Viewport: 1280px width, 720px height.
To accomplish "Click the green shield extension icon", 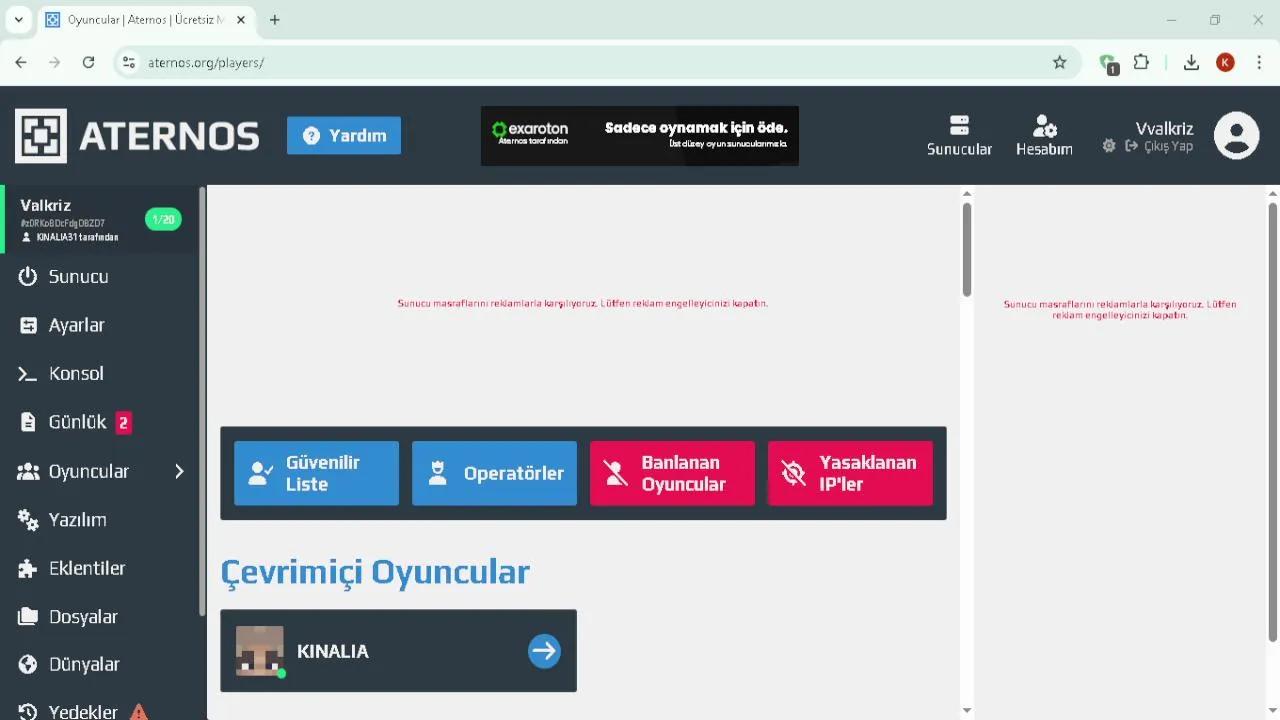I will 1108,63.
